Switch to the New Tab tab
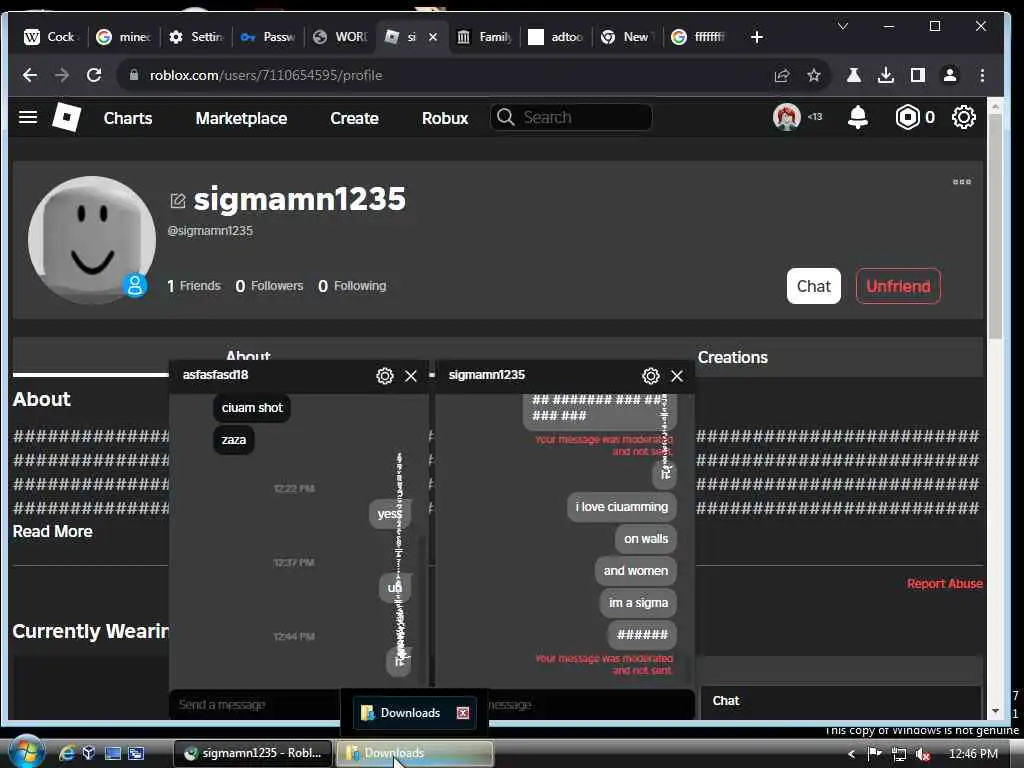 628,37
